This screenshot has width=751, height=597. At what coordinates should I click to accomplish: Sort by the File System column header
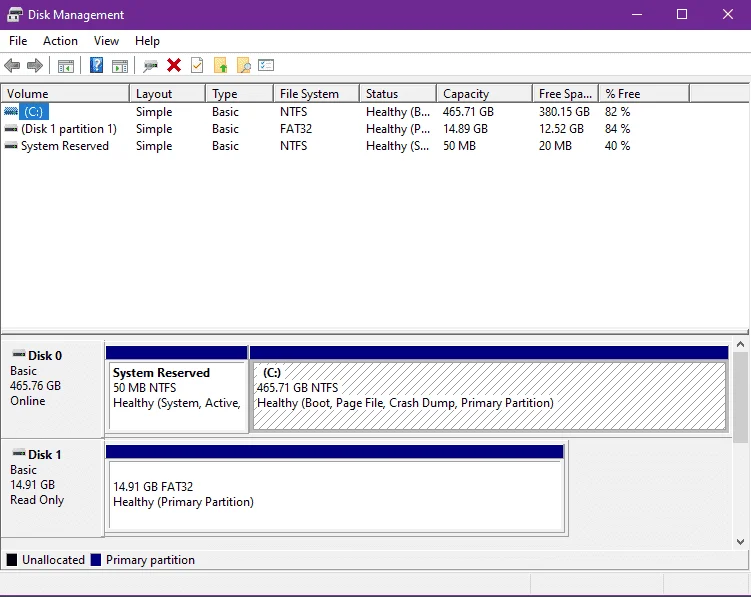(317, 94)
